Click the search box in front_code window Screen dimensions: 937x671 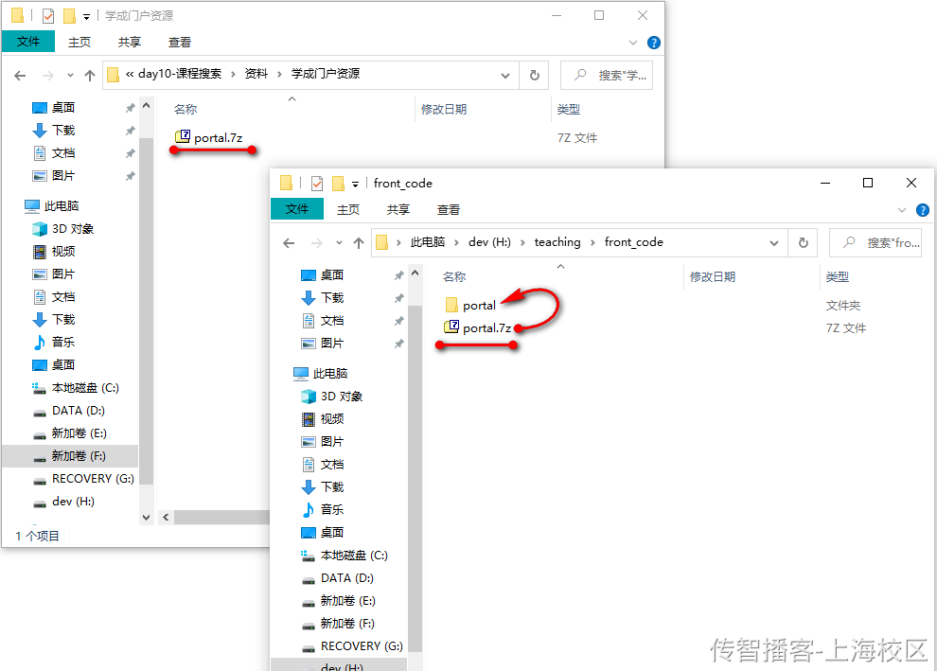click(x=875, y=243)
